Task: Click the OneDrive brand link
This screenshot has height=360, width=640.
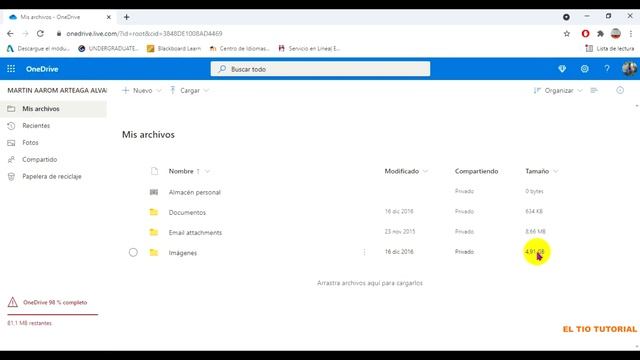Action: 42,69
